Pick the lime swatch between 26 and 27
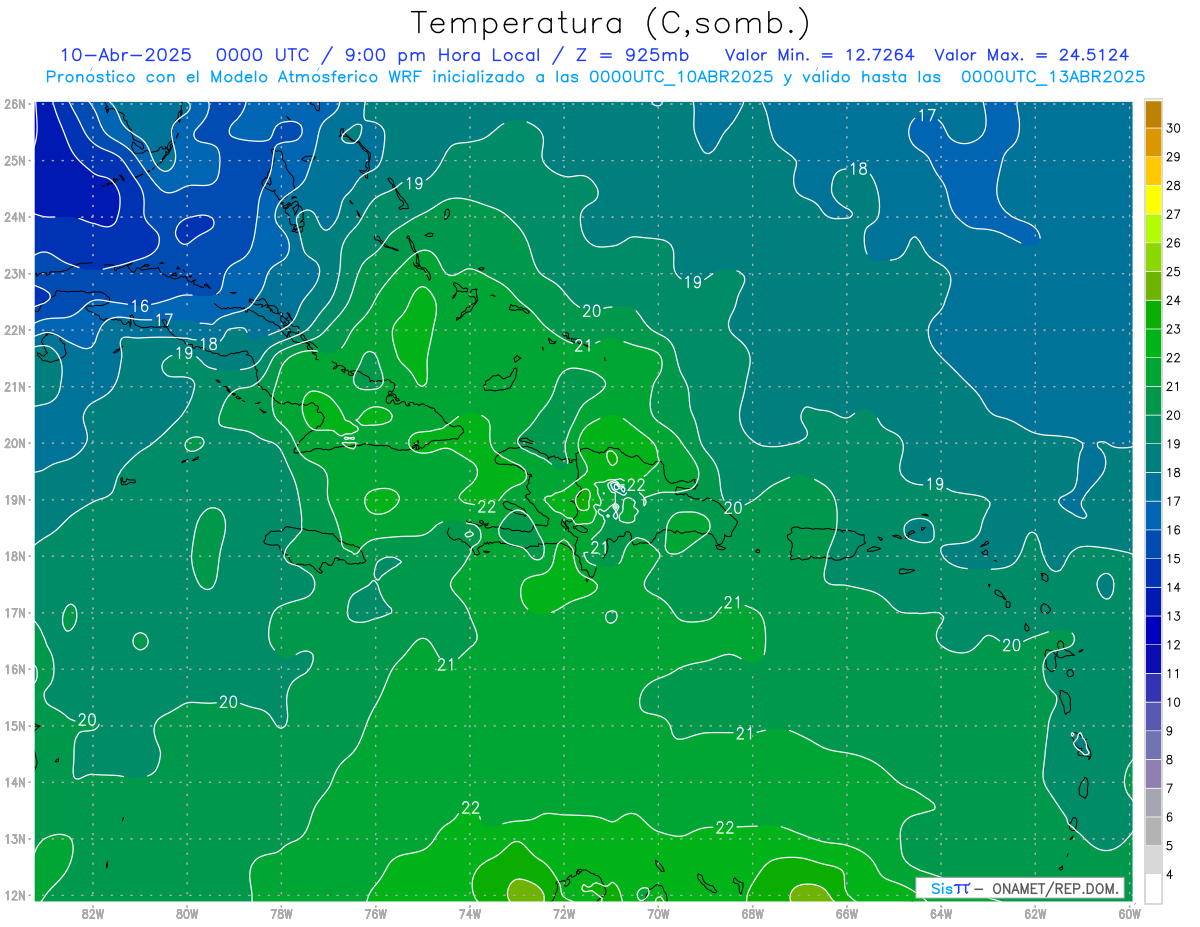1200x927 pixels. [x=1154, y=228]
